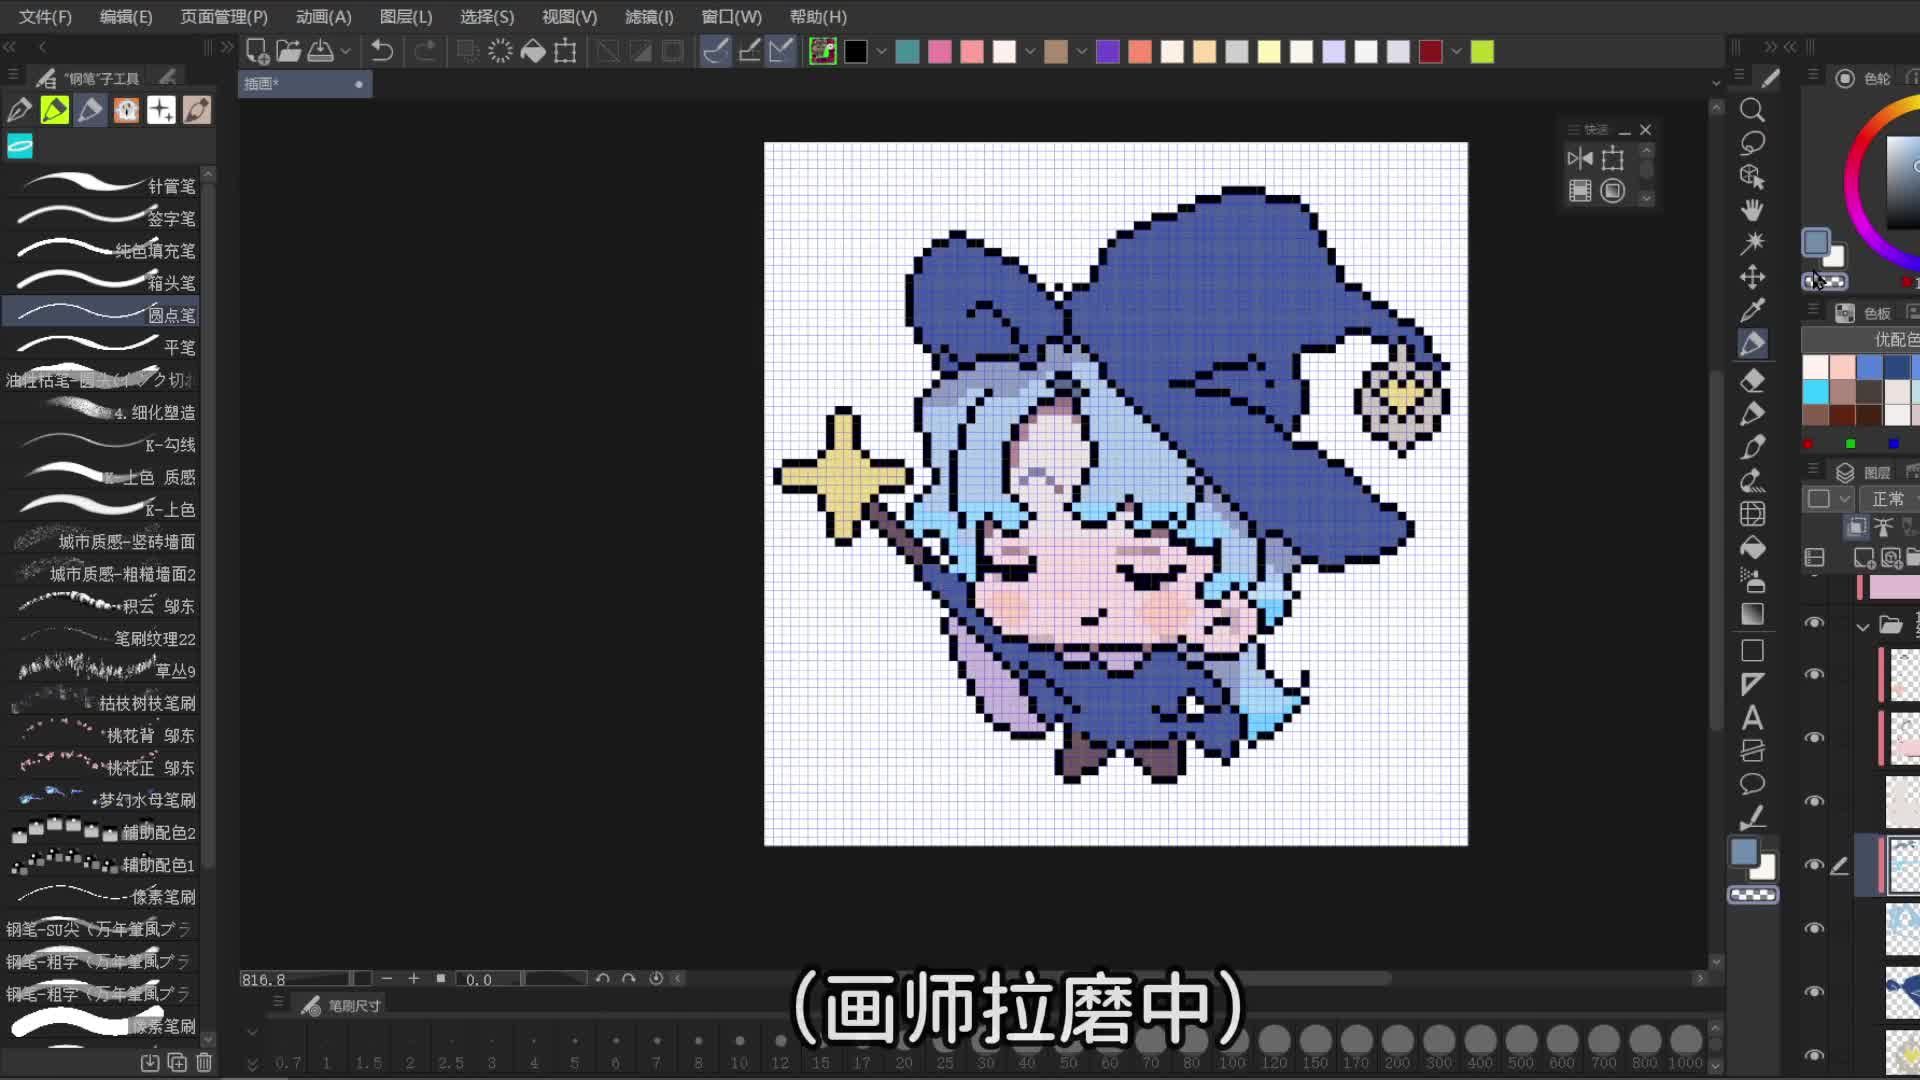Open the 图层(L) menu
The height and width of the screenshot is (1080, 1920).
406,17
